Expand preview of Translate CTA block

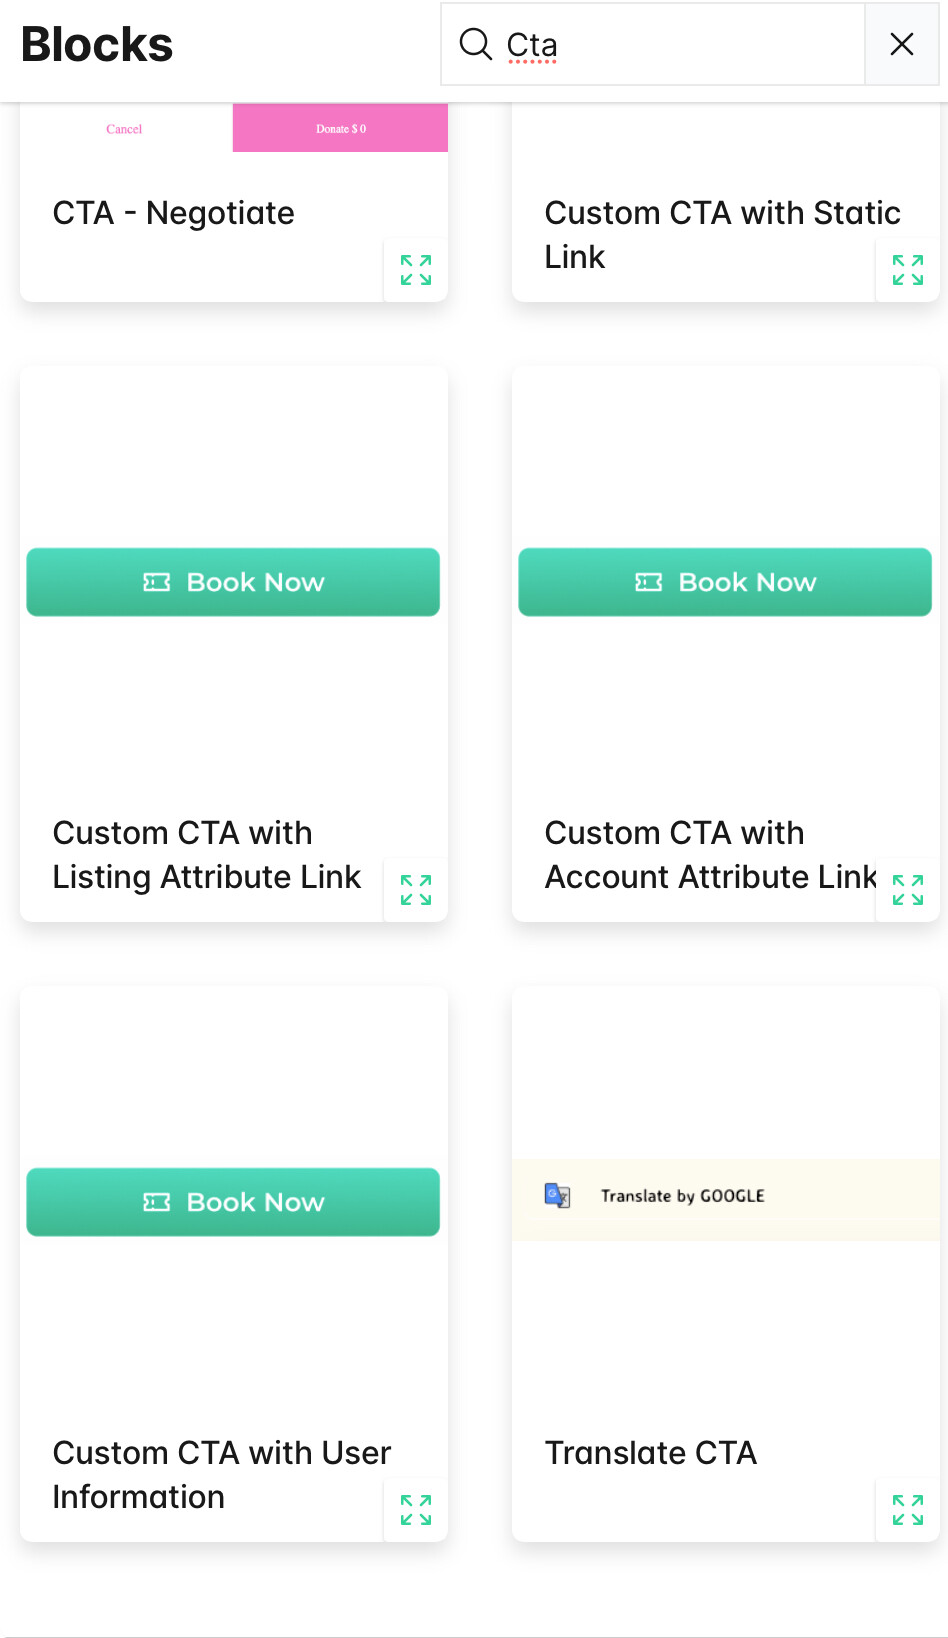[907, 1510]
